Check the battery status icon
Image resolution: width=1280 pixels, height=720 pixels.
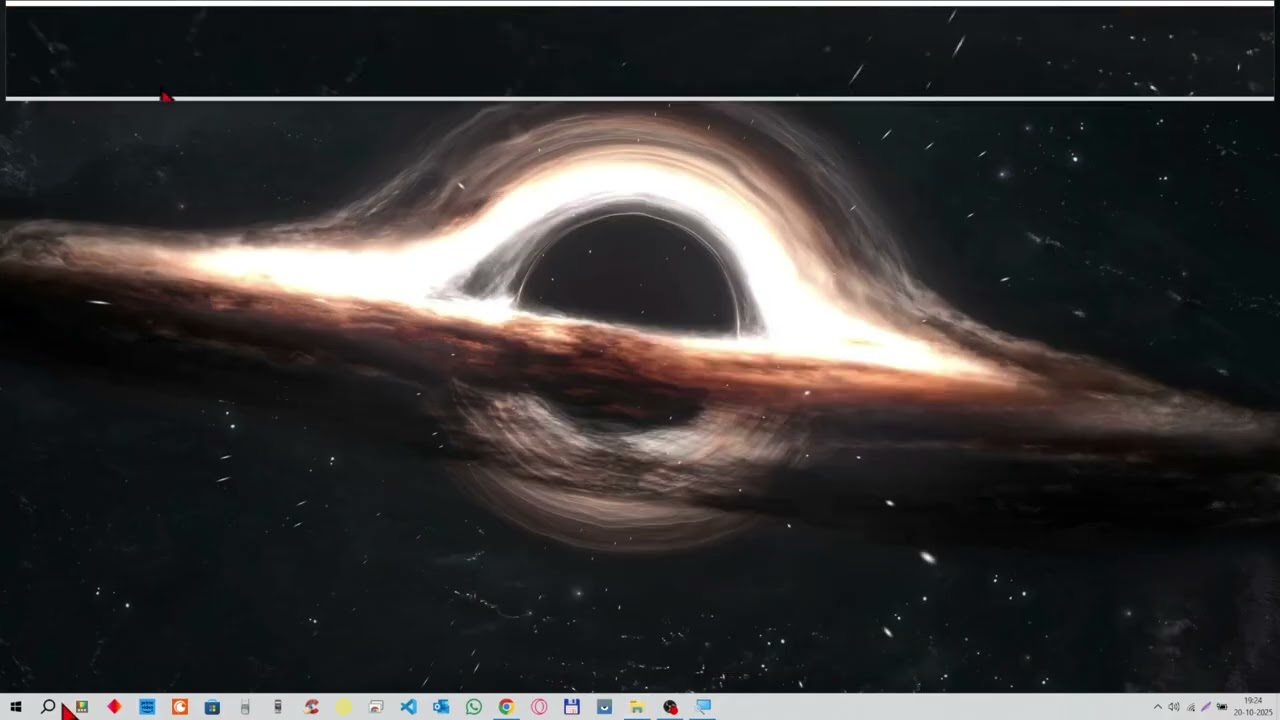pos(1222,707)
